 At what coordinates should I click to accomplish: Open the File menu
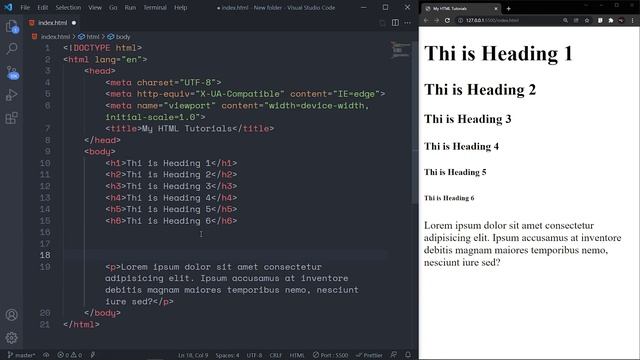click(x=25, y=7)
